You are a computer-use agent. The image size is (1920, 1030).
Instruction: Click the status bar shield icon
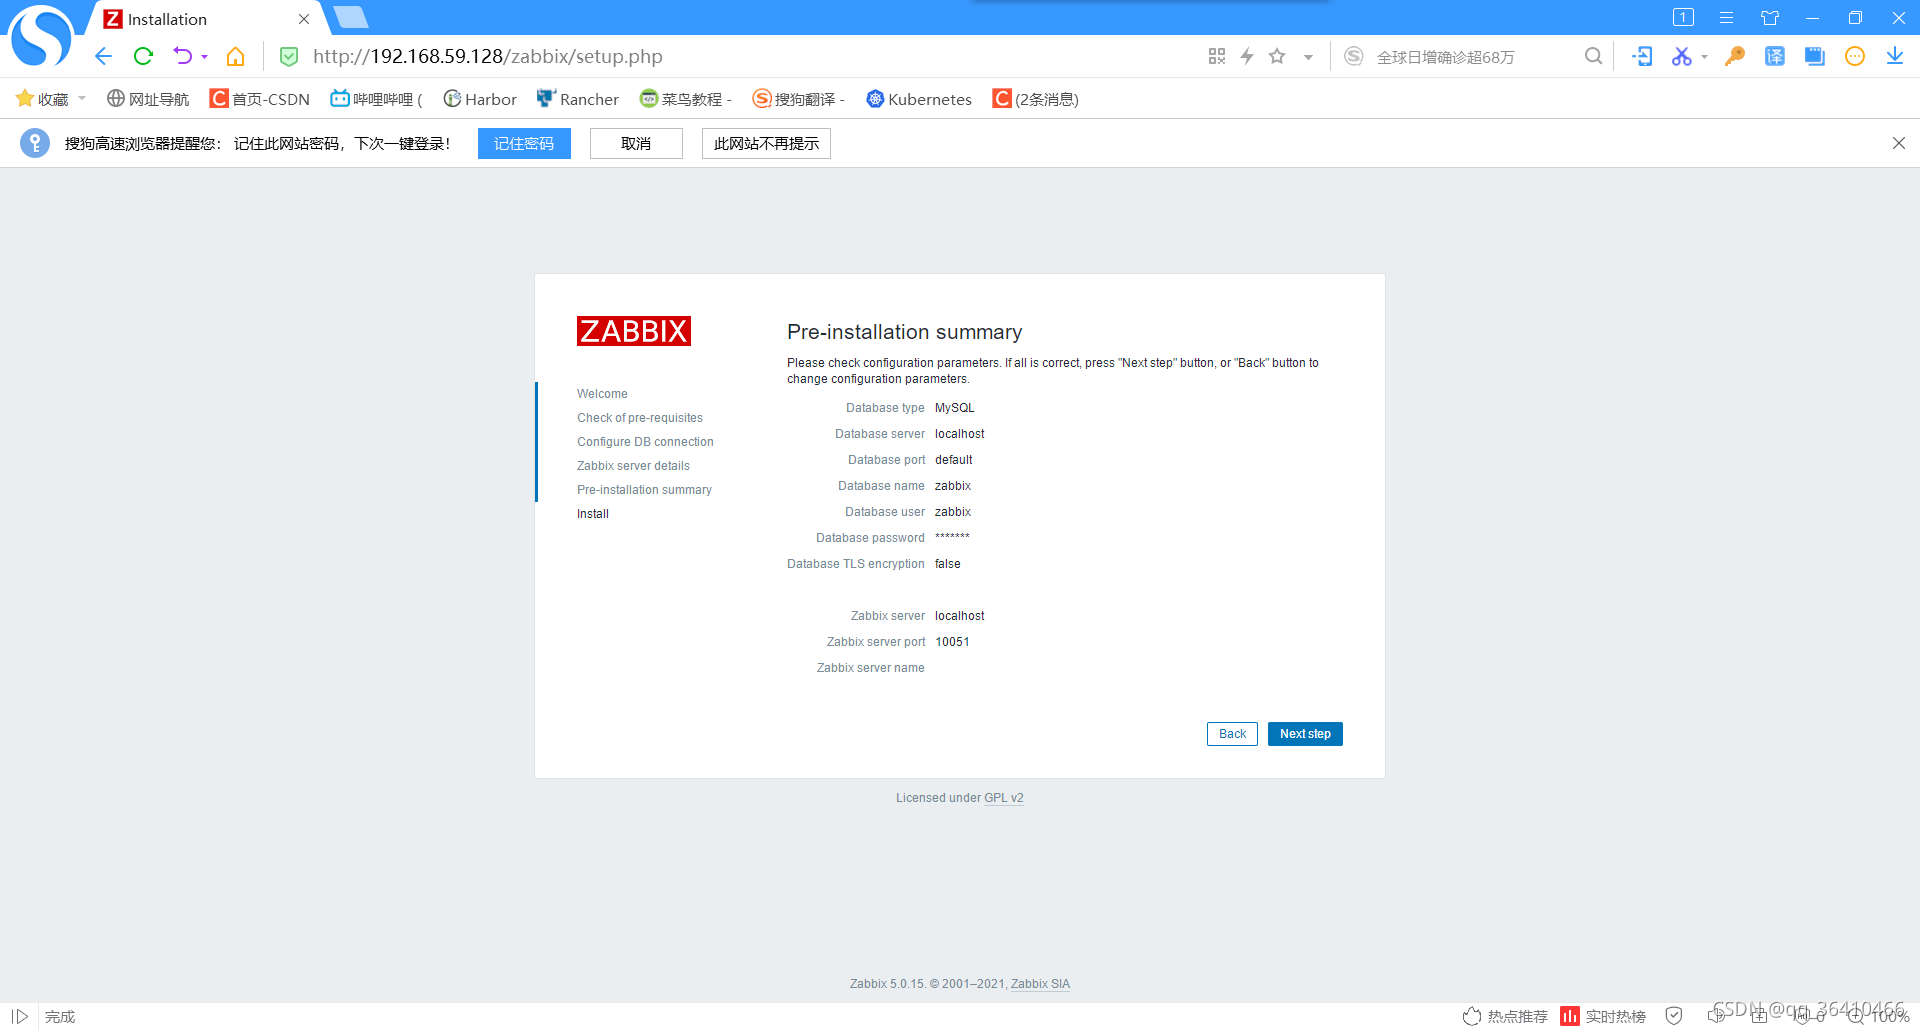(1674, 1016)
